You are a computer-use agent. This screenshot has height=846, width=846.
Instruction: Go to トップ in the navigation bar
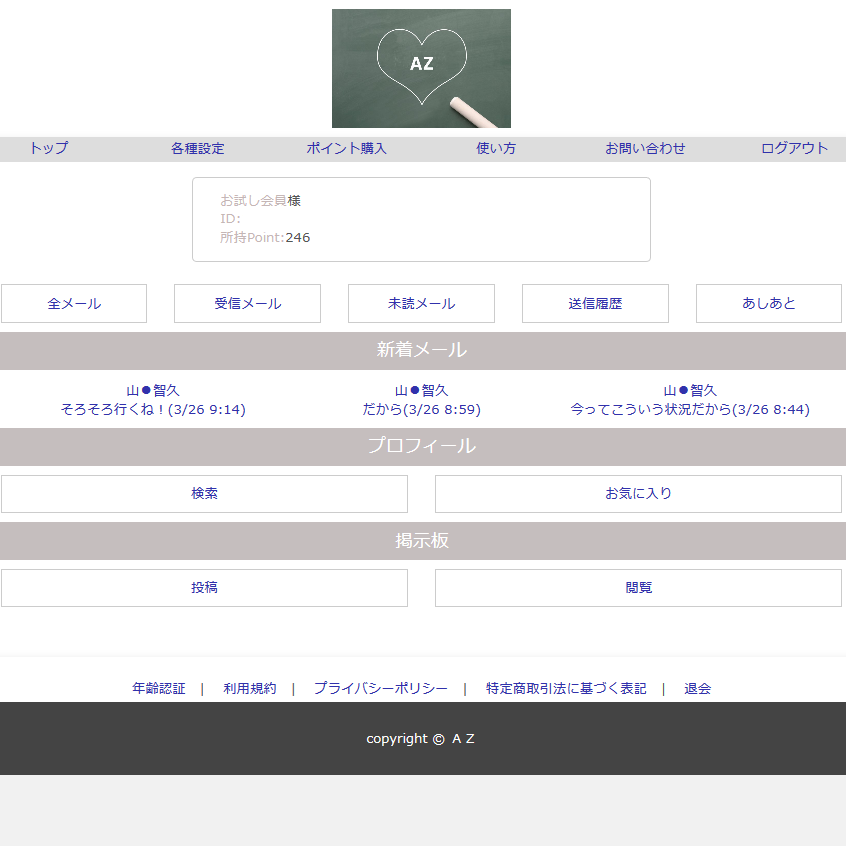(49, 148)
